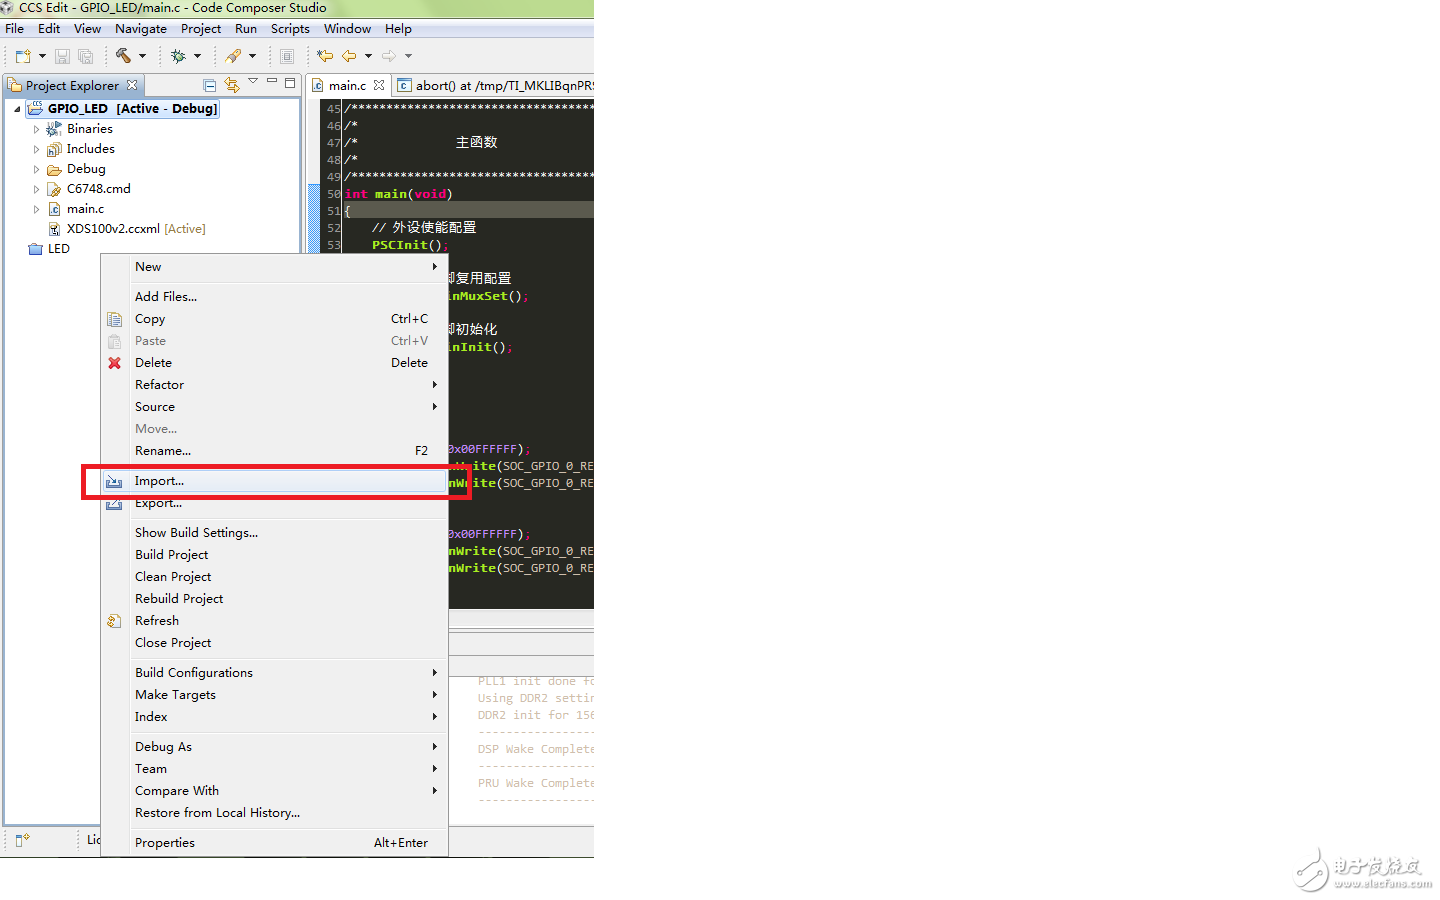
Task: Click the Includes node icon
Action: 55,149
